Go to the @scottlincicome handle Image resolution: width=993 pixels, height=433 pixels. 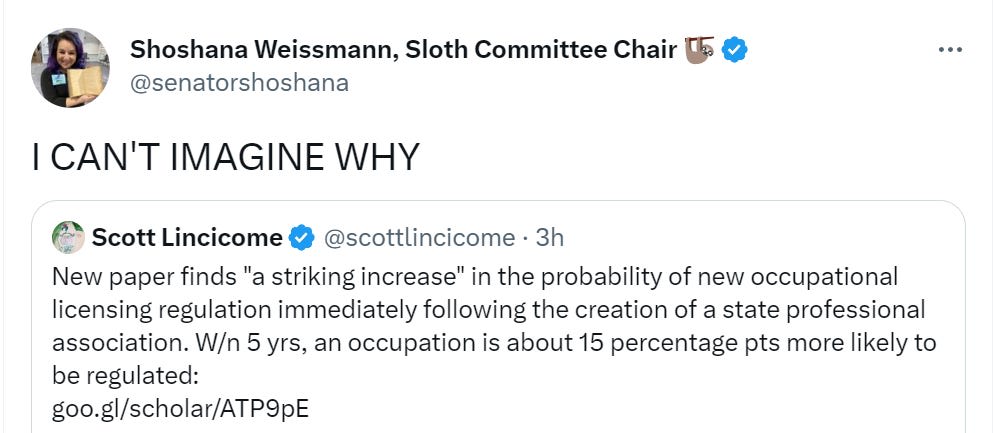point(417,238)
